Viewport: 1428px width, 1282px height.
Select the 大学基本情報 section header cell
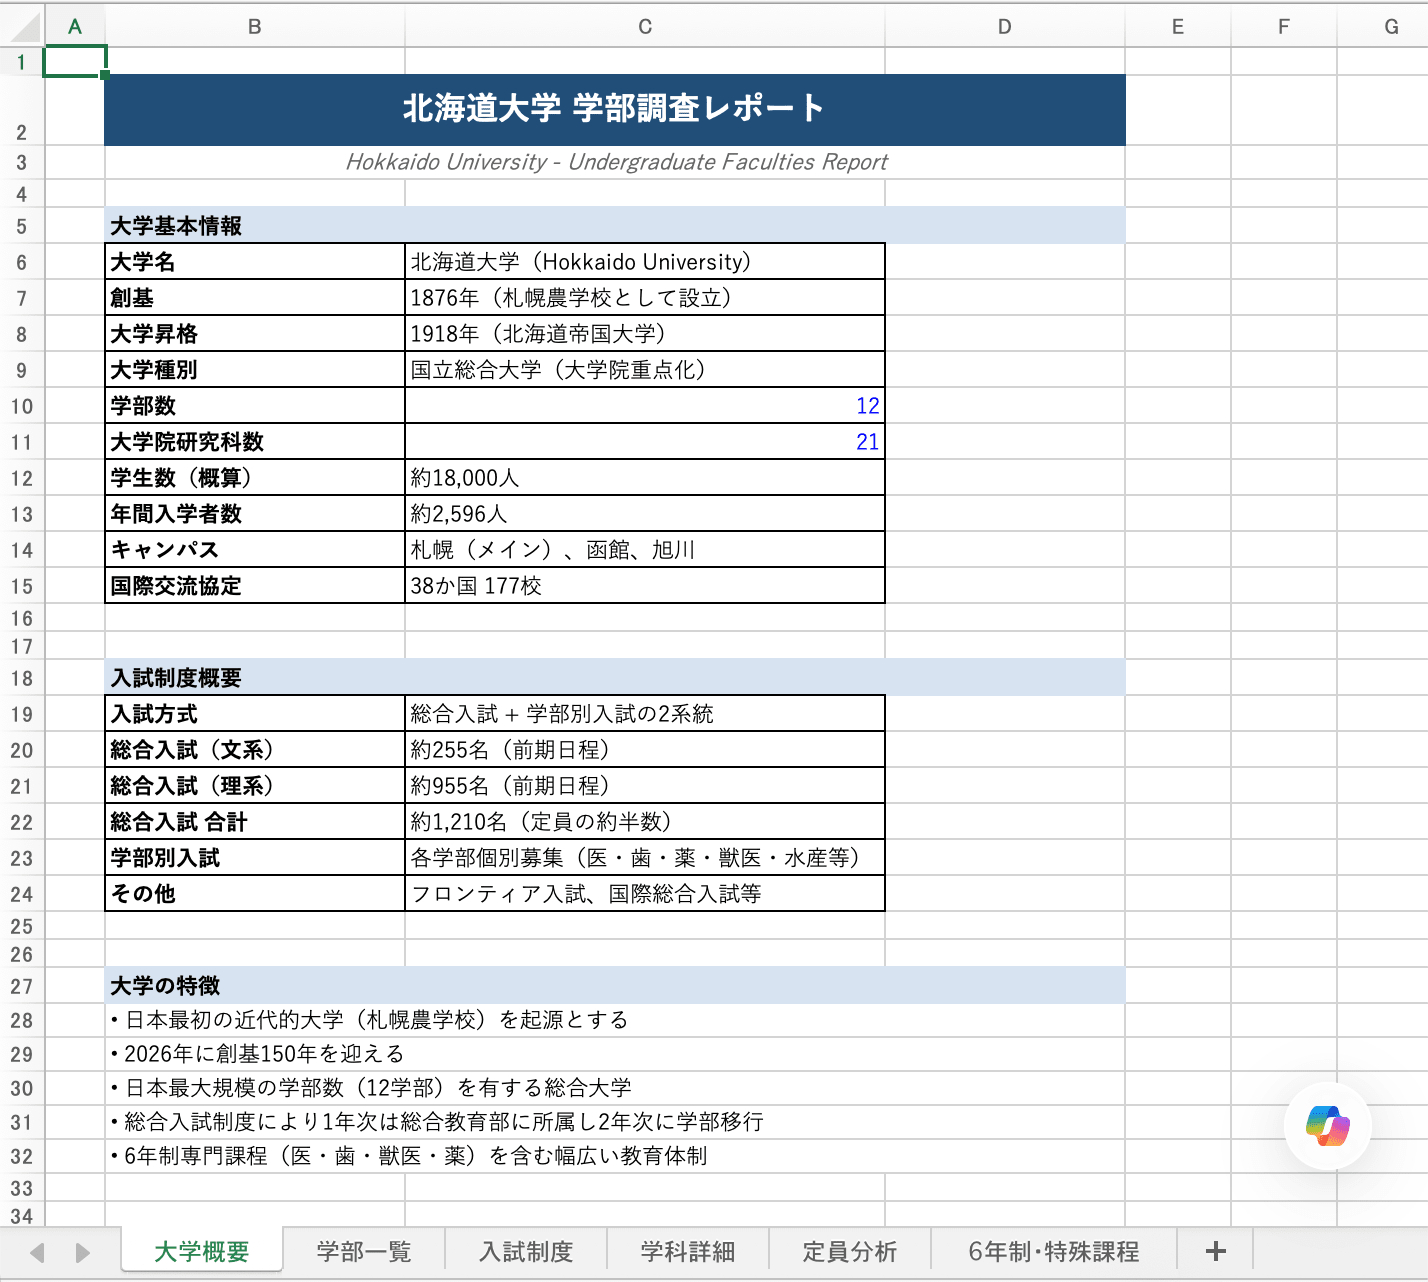pos(615,225)
